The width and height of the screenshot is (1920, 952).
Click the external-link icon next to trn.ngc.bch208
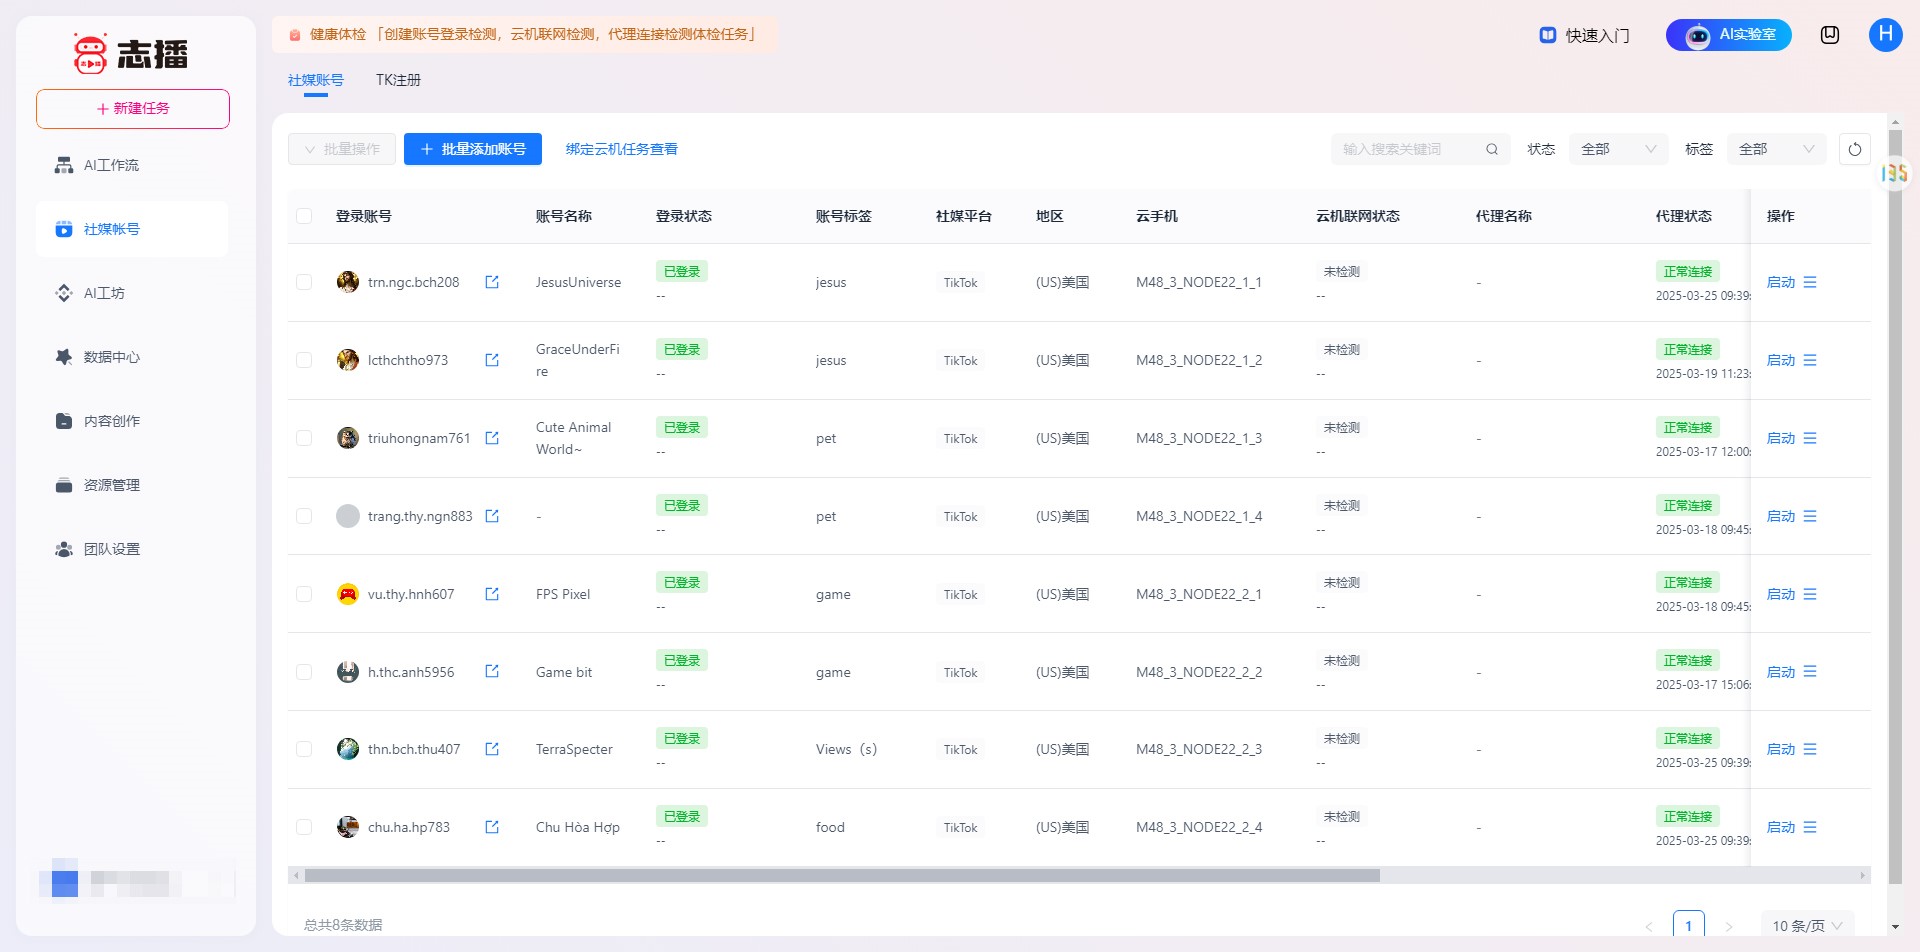[492, 282]
